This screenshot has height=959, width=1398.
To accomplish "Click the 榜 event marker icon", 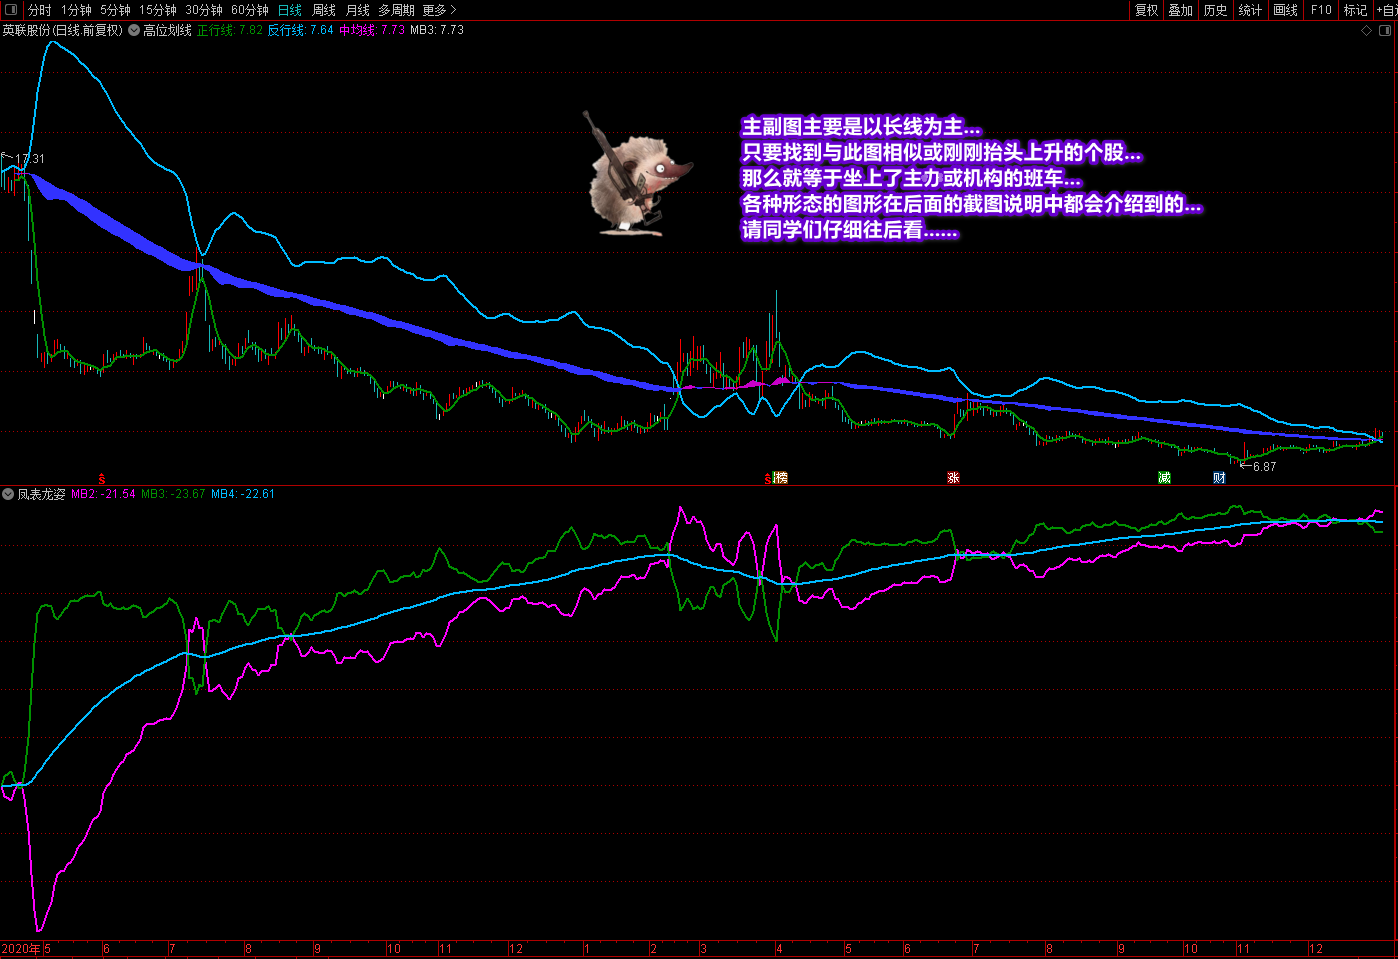I will (781, 478).
